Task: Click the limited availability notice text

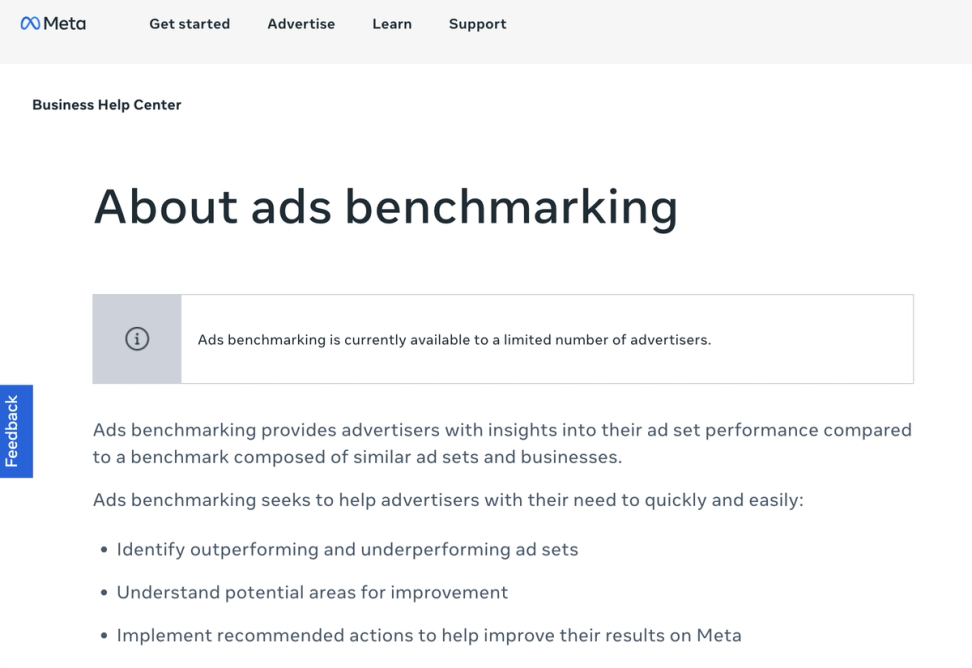Action: (x=454, y=340)
